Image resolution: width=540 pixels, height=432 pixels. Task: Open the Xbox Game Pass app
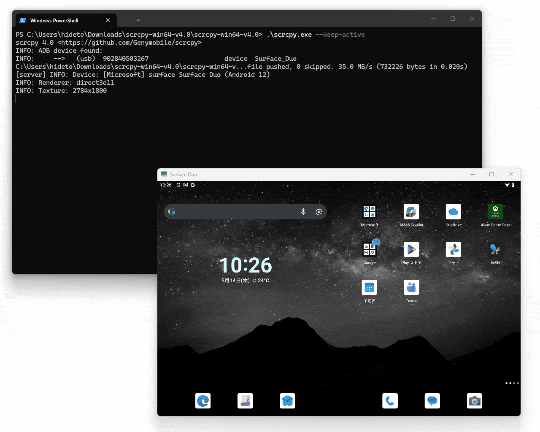495,212
